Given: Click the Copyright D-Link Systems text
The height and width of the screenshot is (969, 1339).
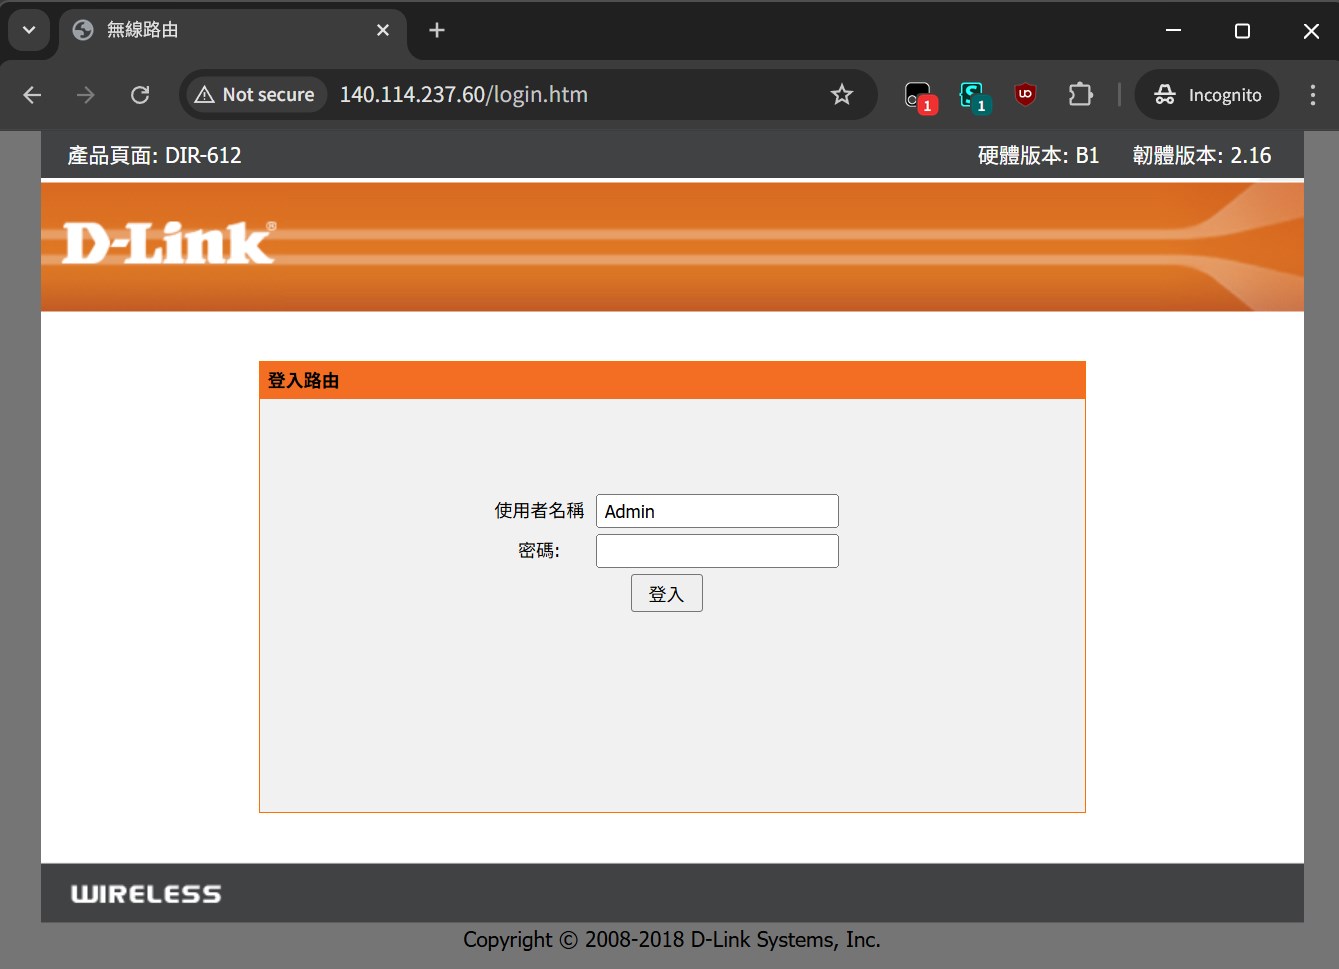Looking at the screenshot, I should click(672, 940).
